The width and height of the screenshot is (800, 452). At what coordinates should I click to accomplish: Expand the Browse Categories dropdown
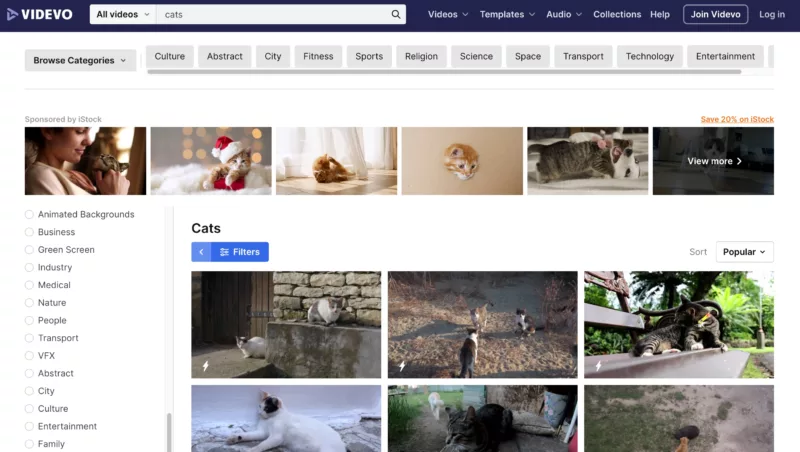coord(80,60)
